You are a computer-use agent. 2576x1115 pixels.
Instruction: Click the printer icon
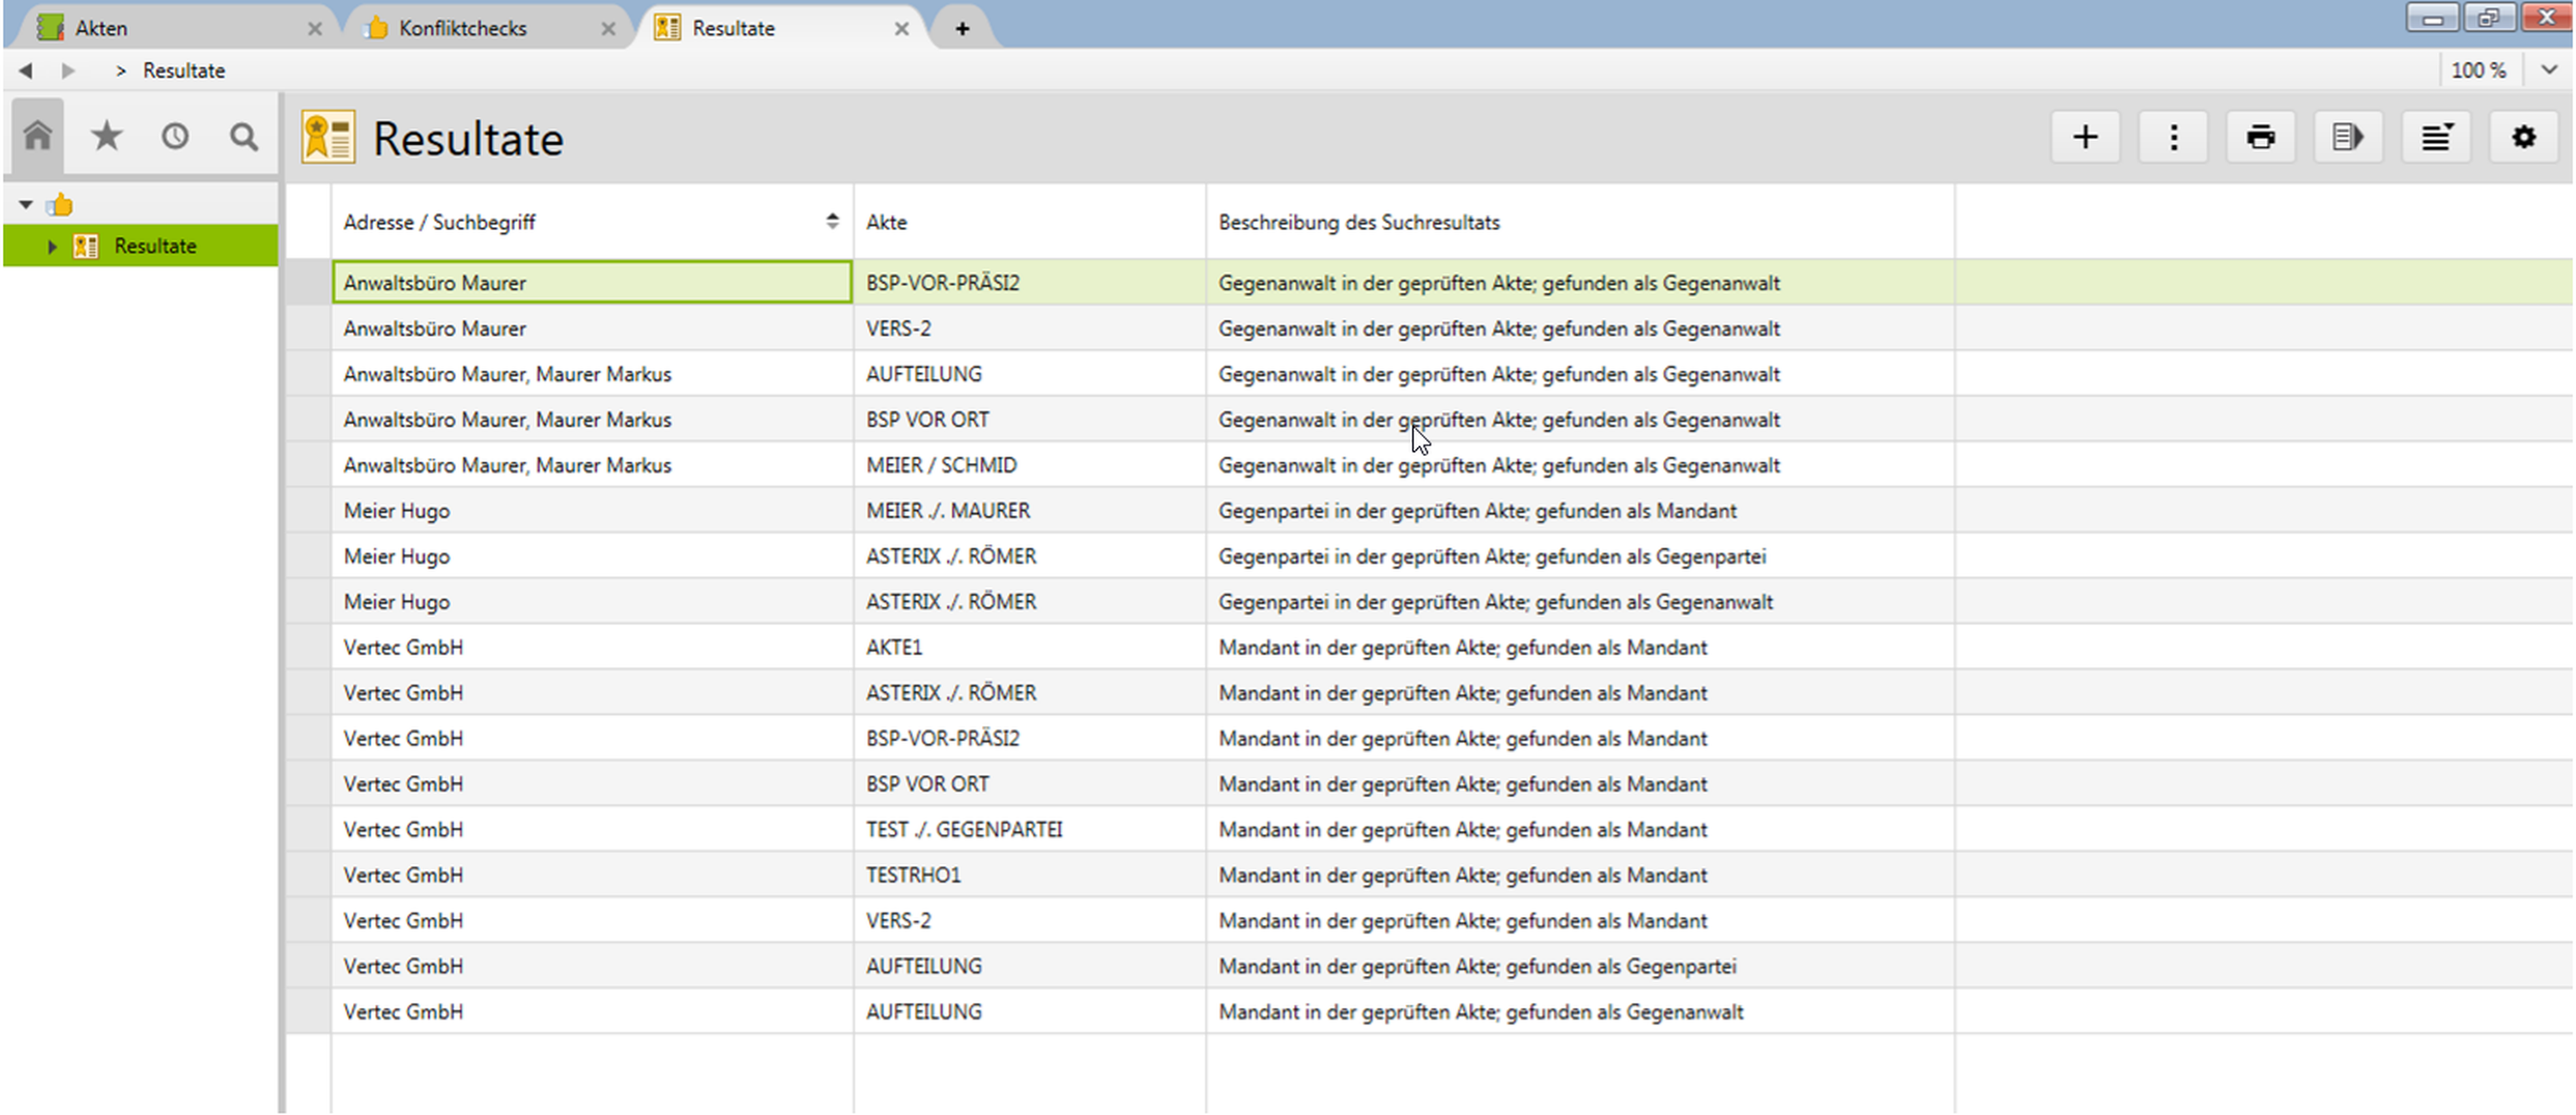(2260, 137)
